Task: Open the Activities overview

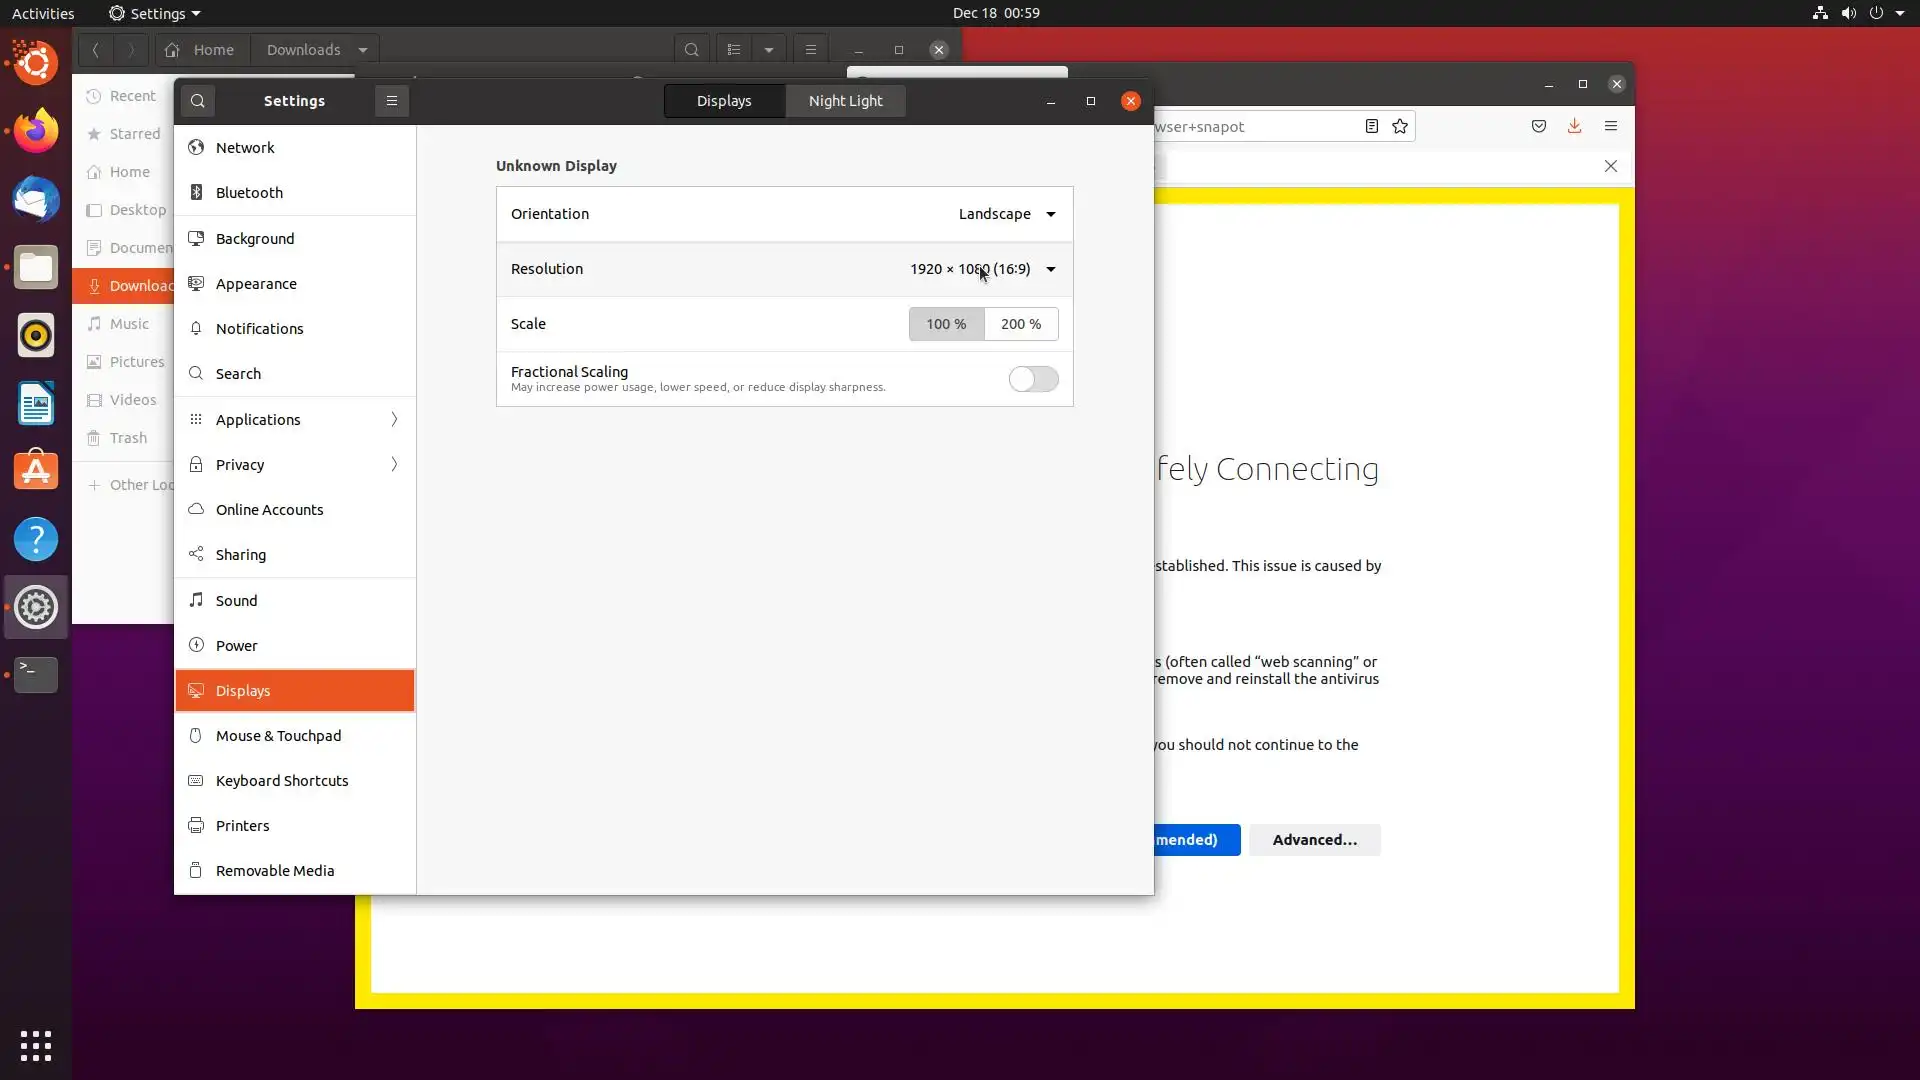Action: coord(43,13)
